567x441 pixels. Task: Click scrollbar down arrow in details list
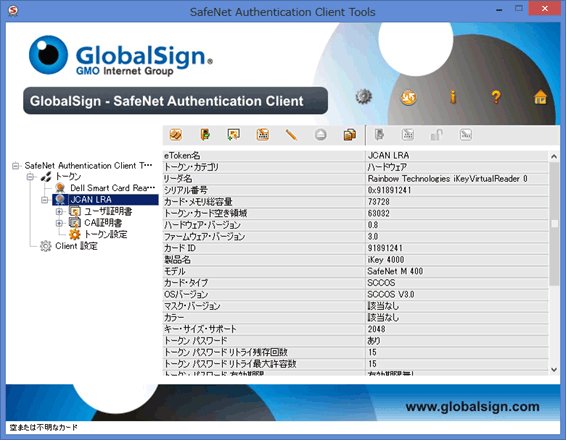tap(554, 369)
